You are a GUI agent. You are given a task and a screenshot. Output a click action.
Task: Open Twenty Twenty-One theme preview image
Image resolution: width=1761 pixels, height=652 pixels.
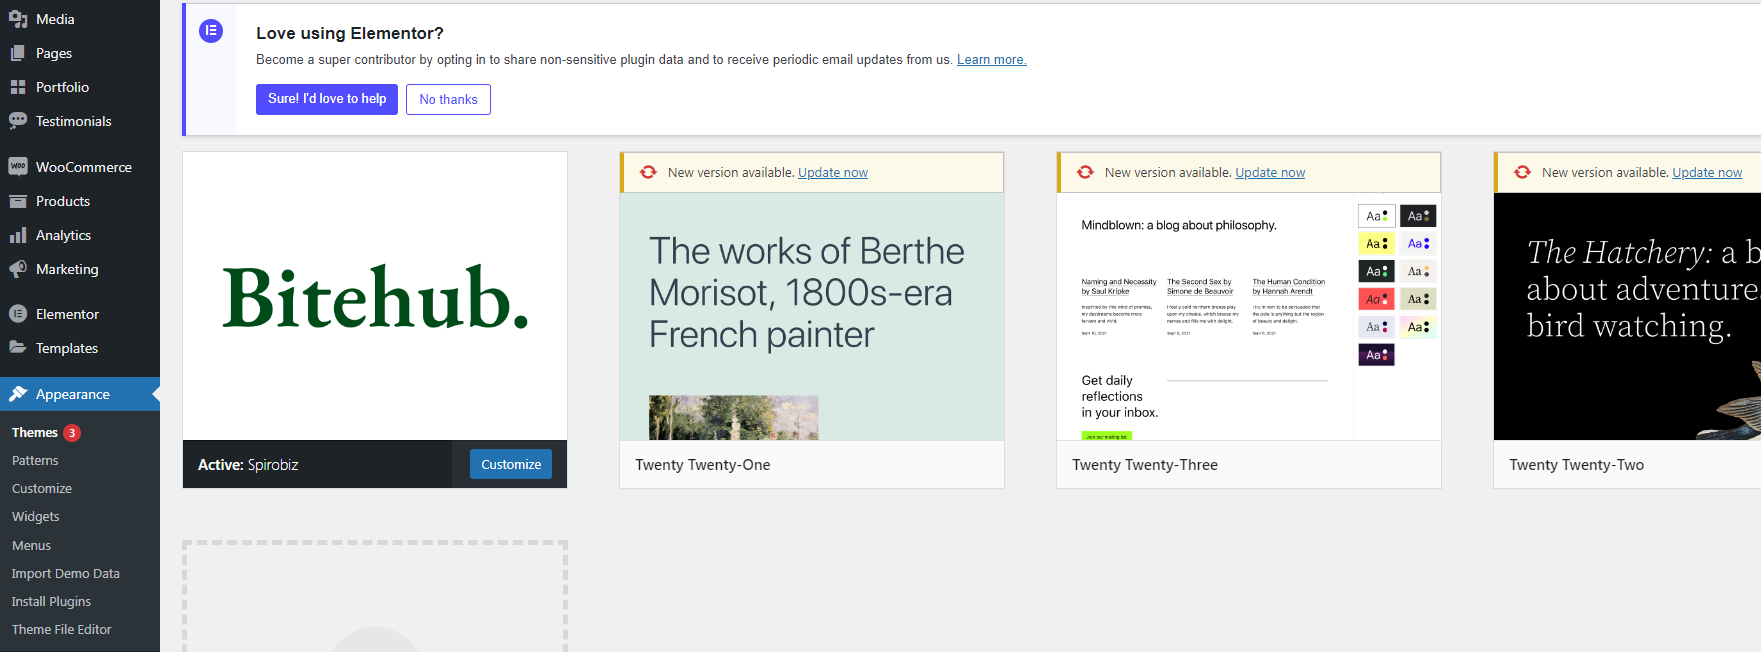(812, 316)
